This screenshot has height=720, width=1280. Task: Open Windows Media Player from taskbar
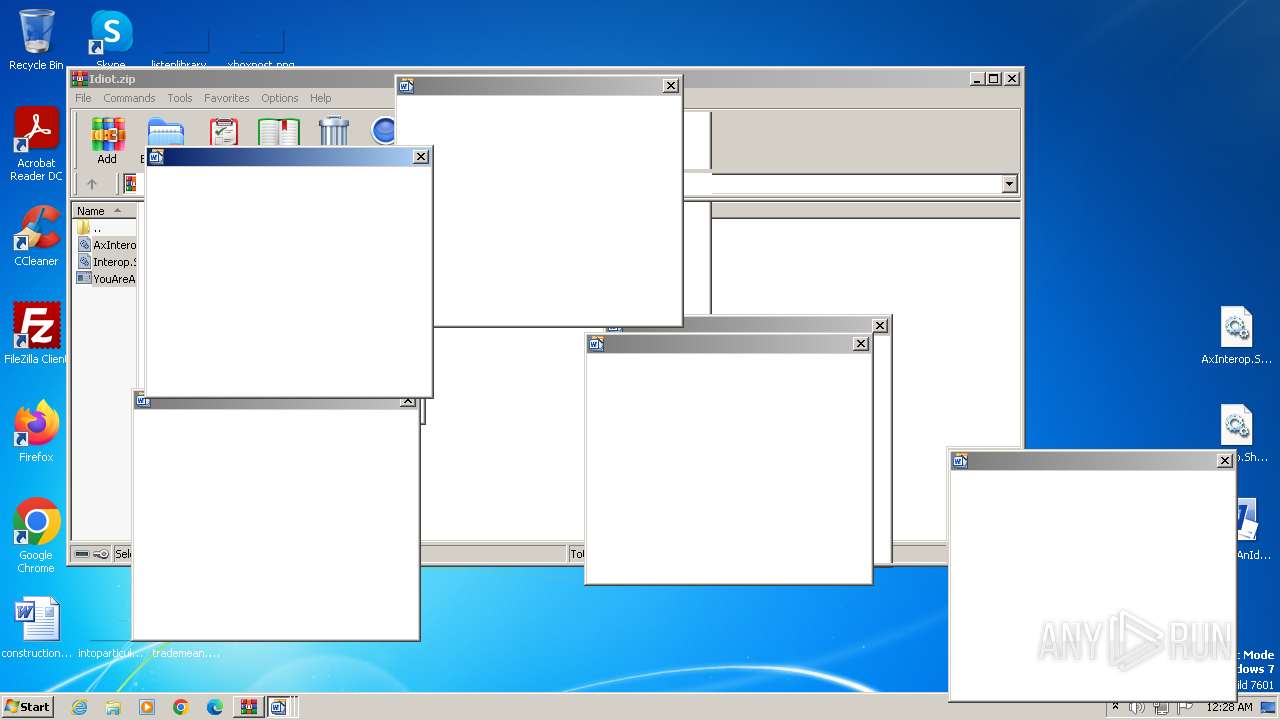(x=147, y=707)
